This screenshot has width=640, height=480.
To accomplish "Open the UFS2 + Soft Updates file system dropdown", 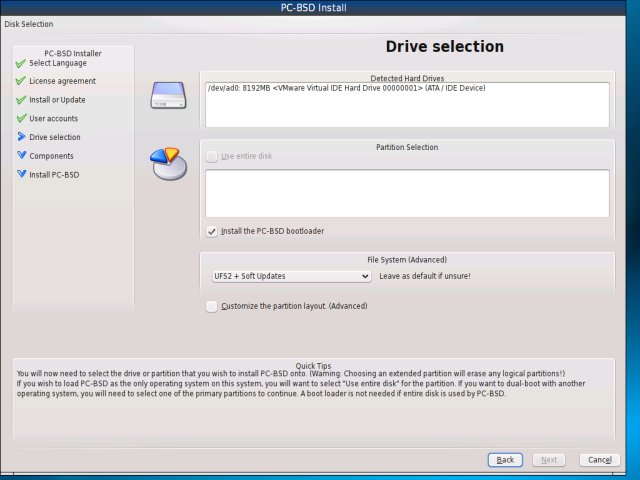I will 291,276.
